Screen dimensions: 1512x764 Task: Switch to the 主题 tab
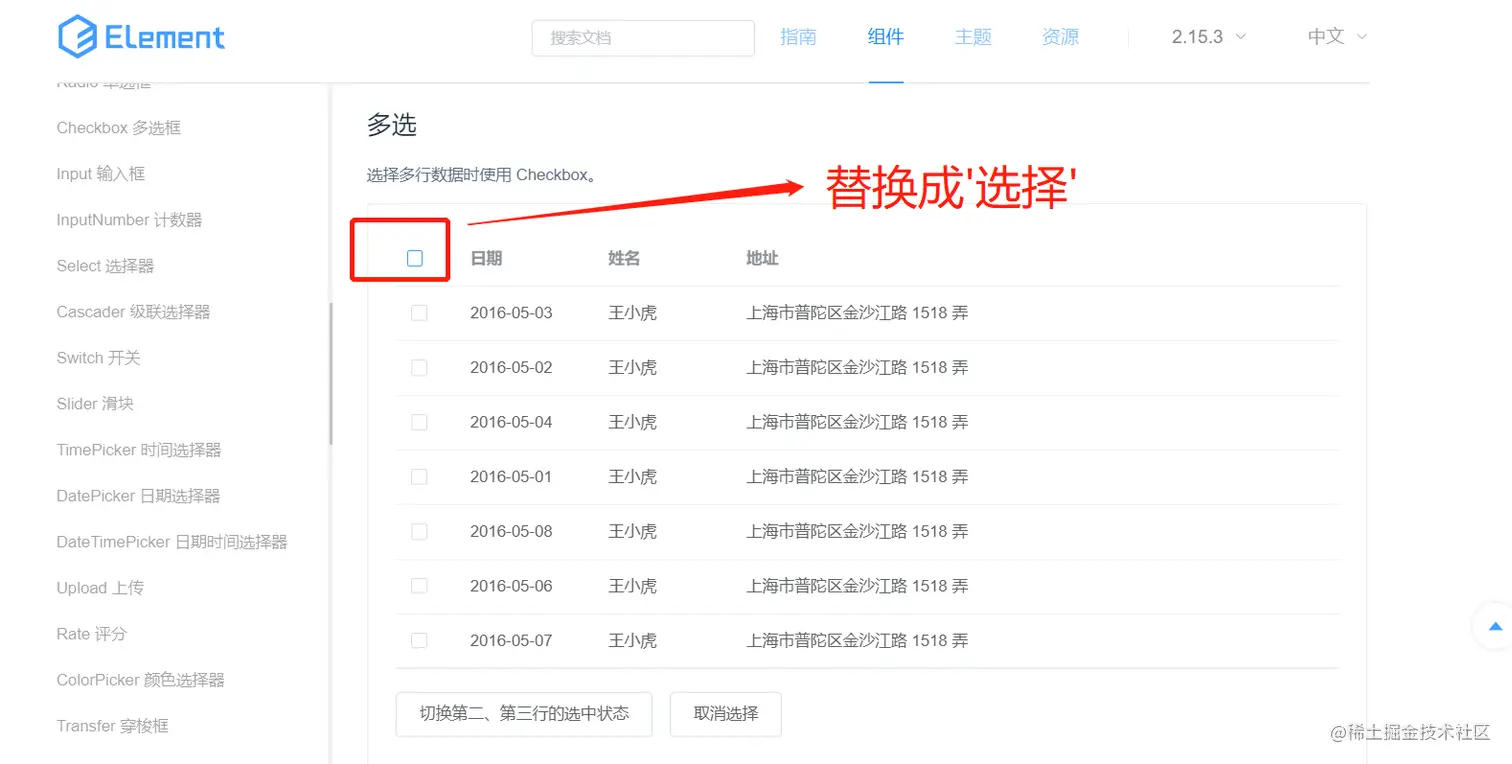coord(972,36)
